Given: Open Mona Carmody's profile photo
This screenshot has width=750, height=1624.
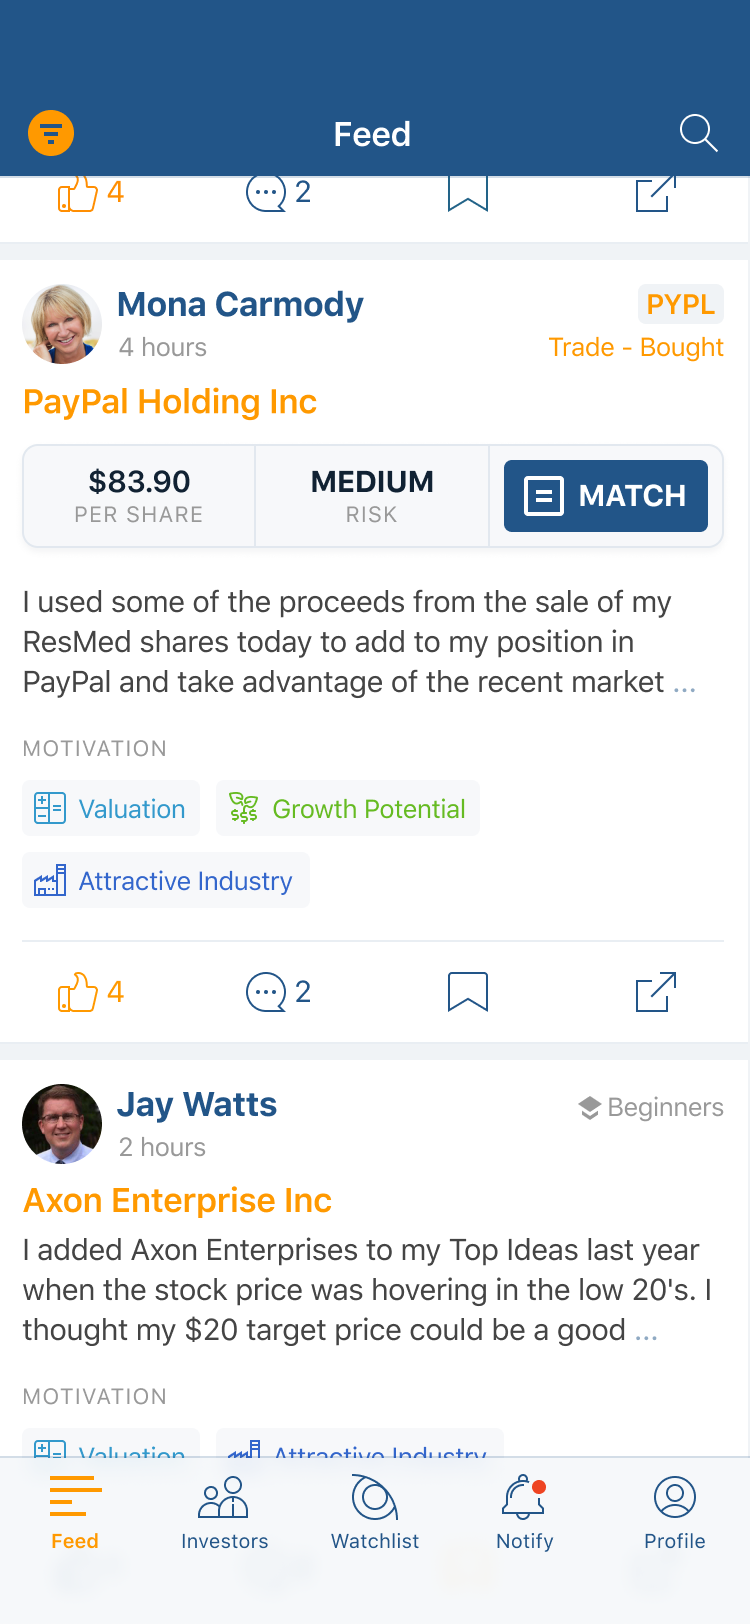Looking at the screenshot, I should [62, 324].
